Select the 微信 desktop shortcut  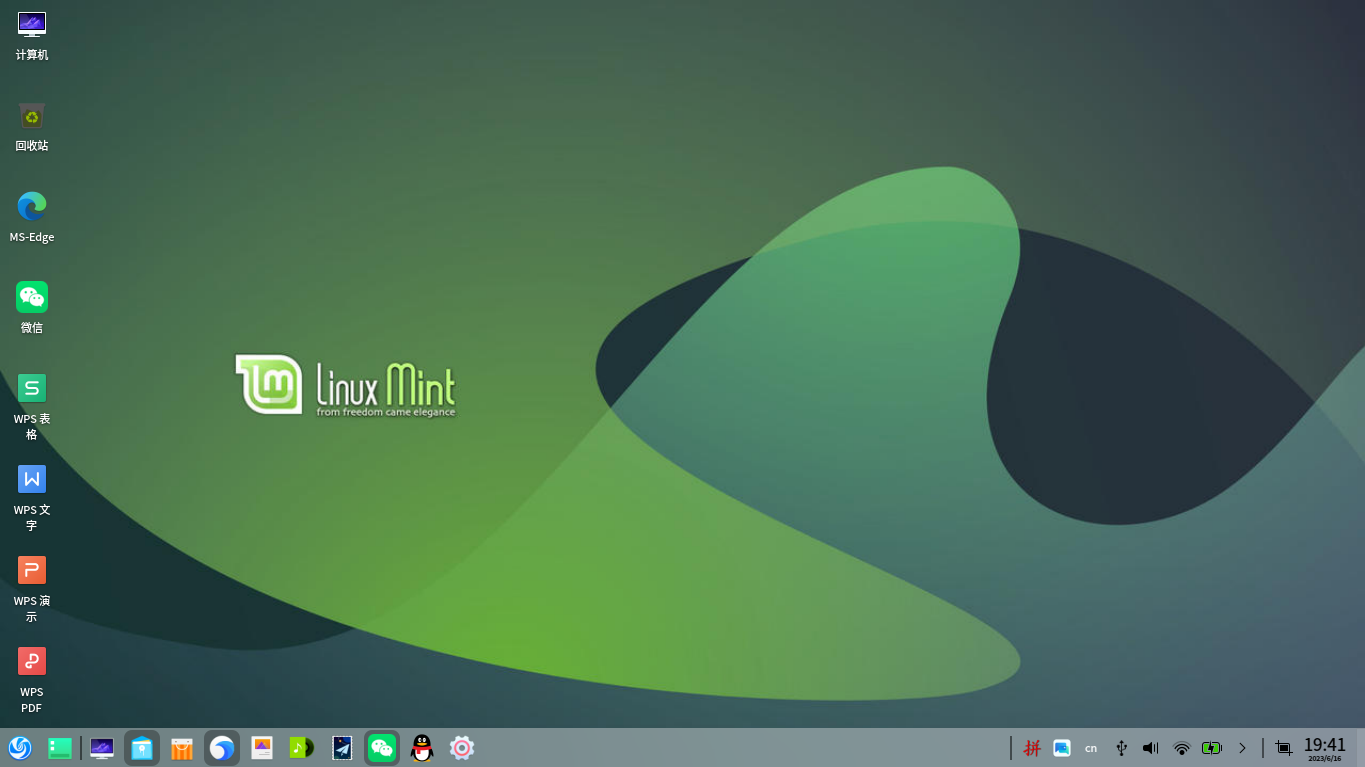pyautogui.click(x=32, y=308)
